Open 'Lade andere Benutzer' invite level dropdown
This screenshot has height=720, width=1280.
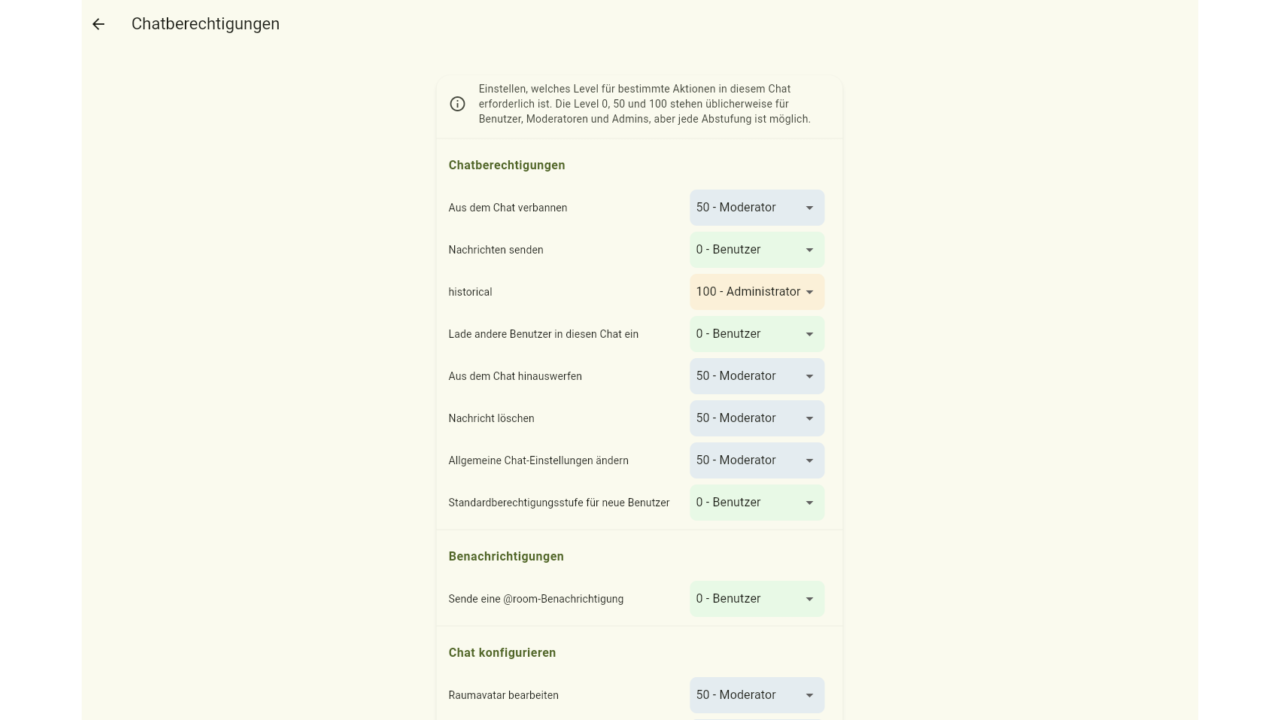click(x=757, y=334)
